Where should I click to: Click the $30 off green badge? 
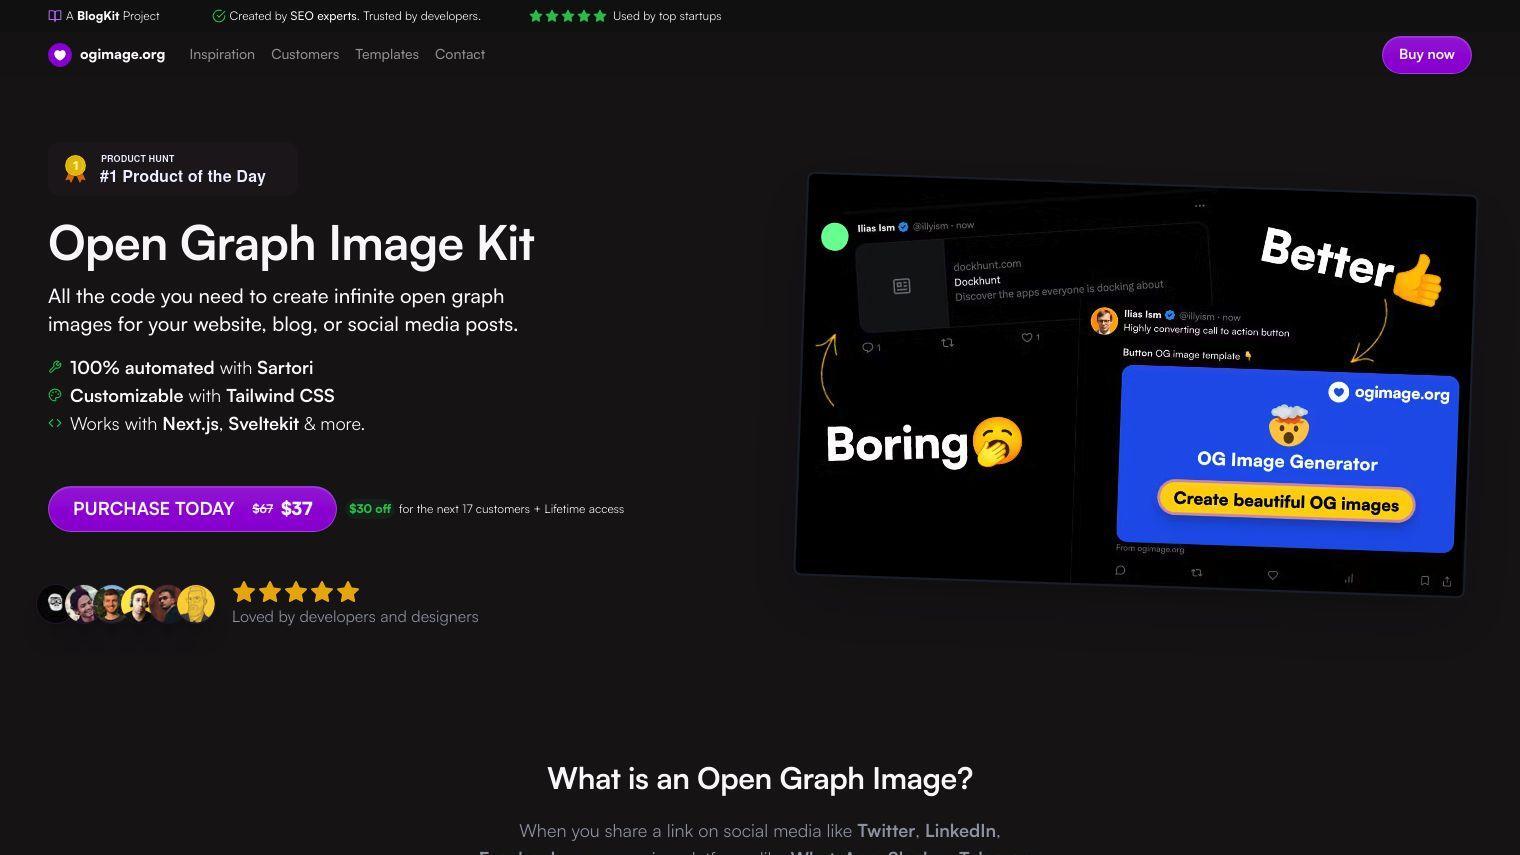point(369,509)
